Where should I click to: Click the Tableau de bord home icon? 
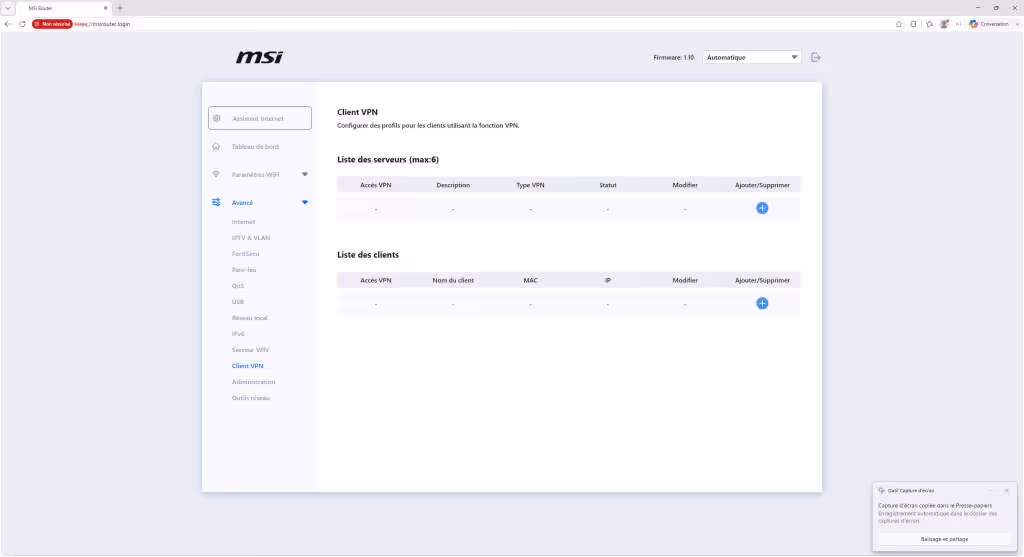216,147
